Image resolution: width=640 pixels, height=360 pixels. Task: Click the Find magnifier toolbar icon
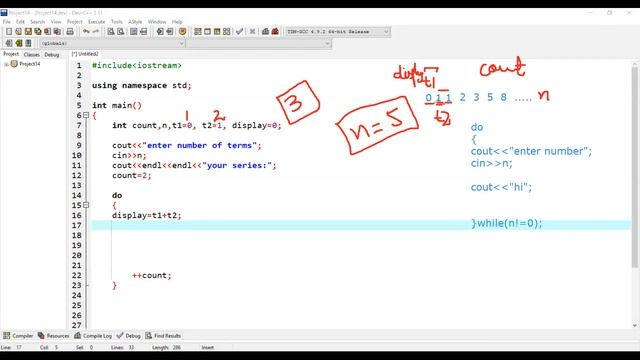pyautogui.click(x=111, y=31)
